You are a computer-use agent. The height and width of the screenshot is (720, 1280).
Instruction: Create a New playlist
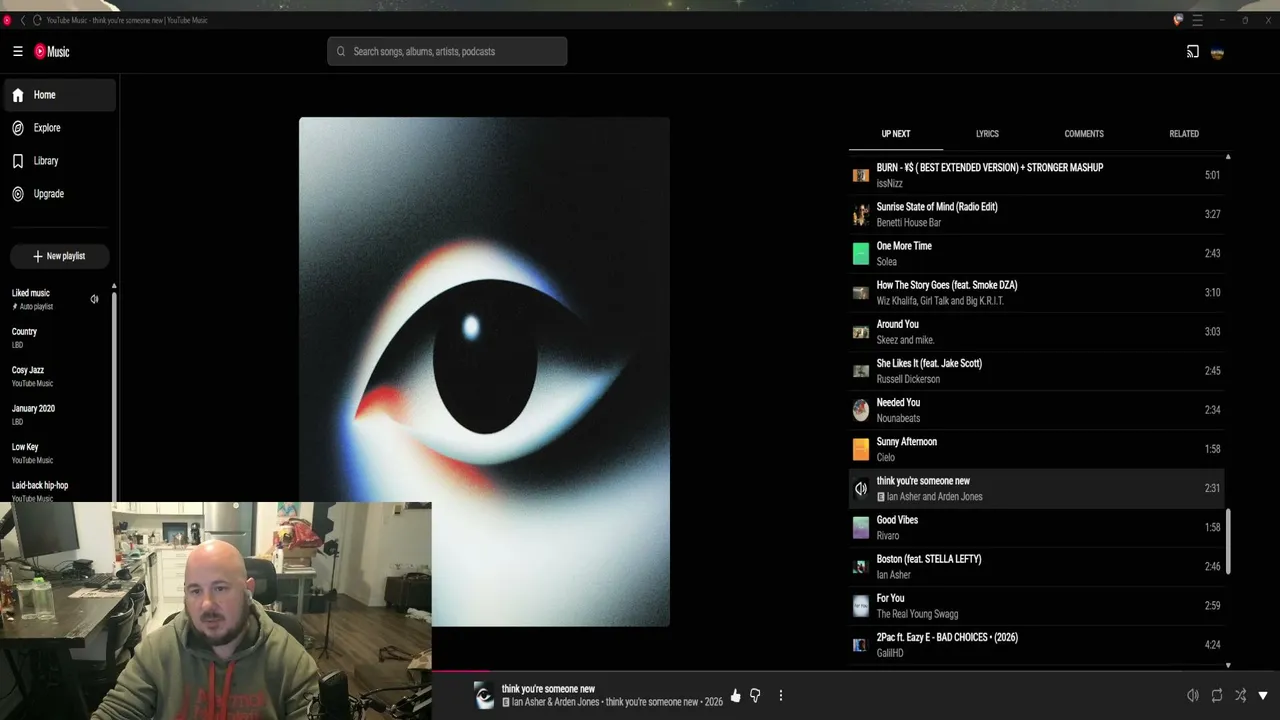point(59,256)
